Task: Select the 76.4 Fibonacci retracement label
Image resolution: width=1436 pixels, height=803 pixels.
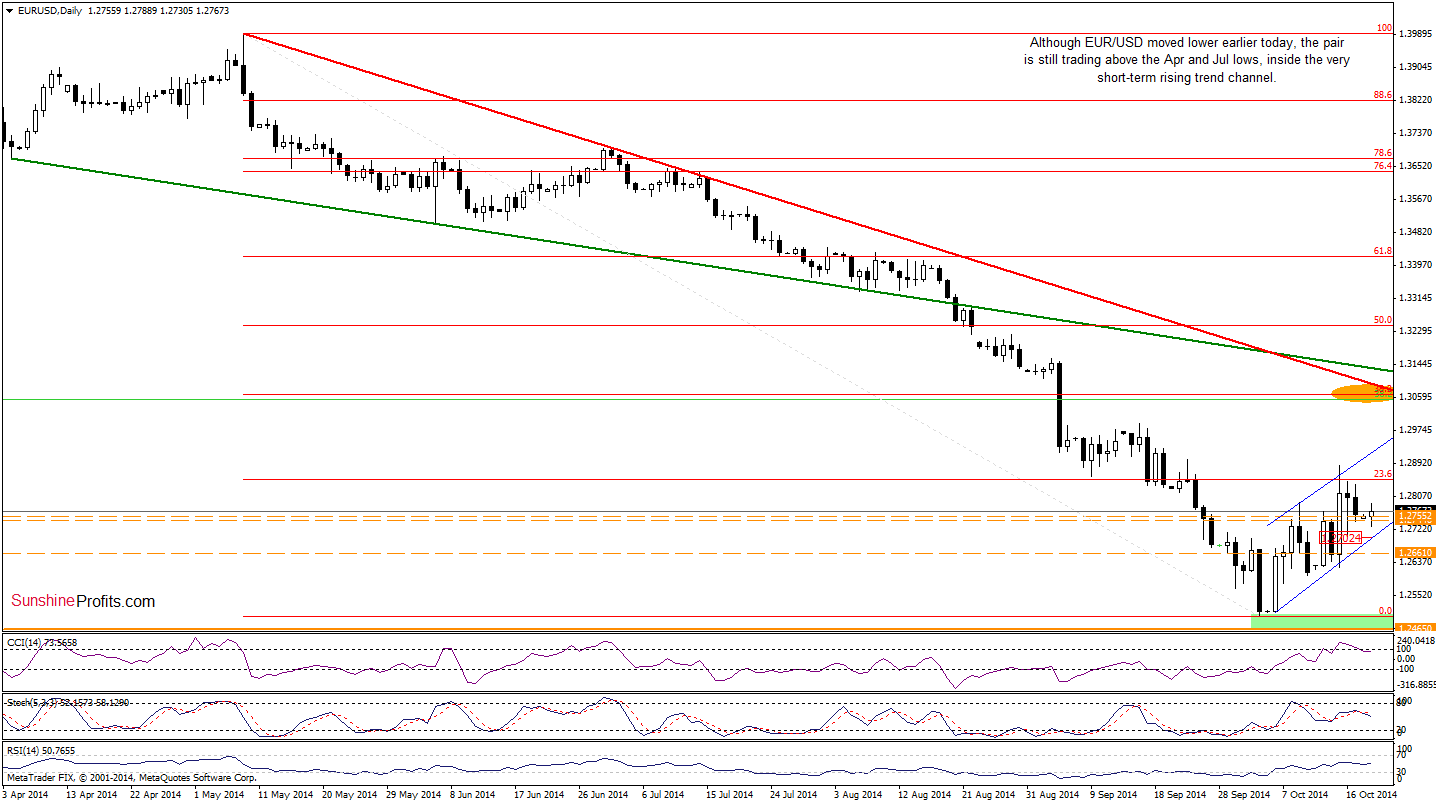Action: pos(1382,166)
